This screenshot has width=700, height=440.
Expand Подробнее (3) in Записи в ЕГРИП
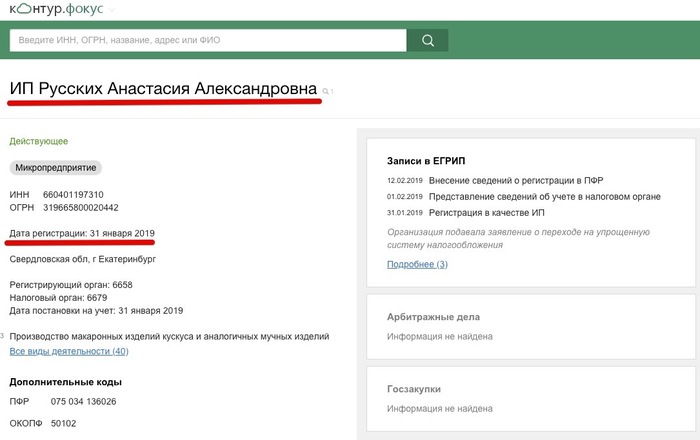(417, 264)
